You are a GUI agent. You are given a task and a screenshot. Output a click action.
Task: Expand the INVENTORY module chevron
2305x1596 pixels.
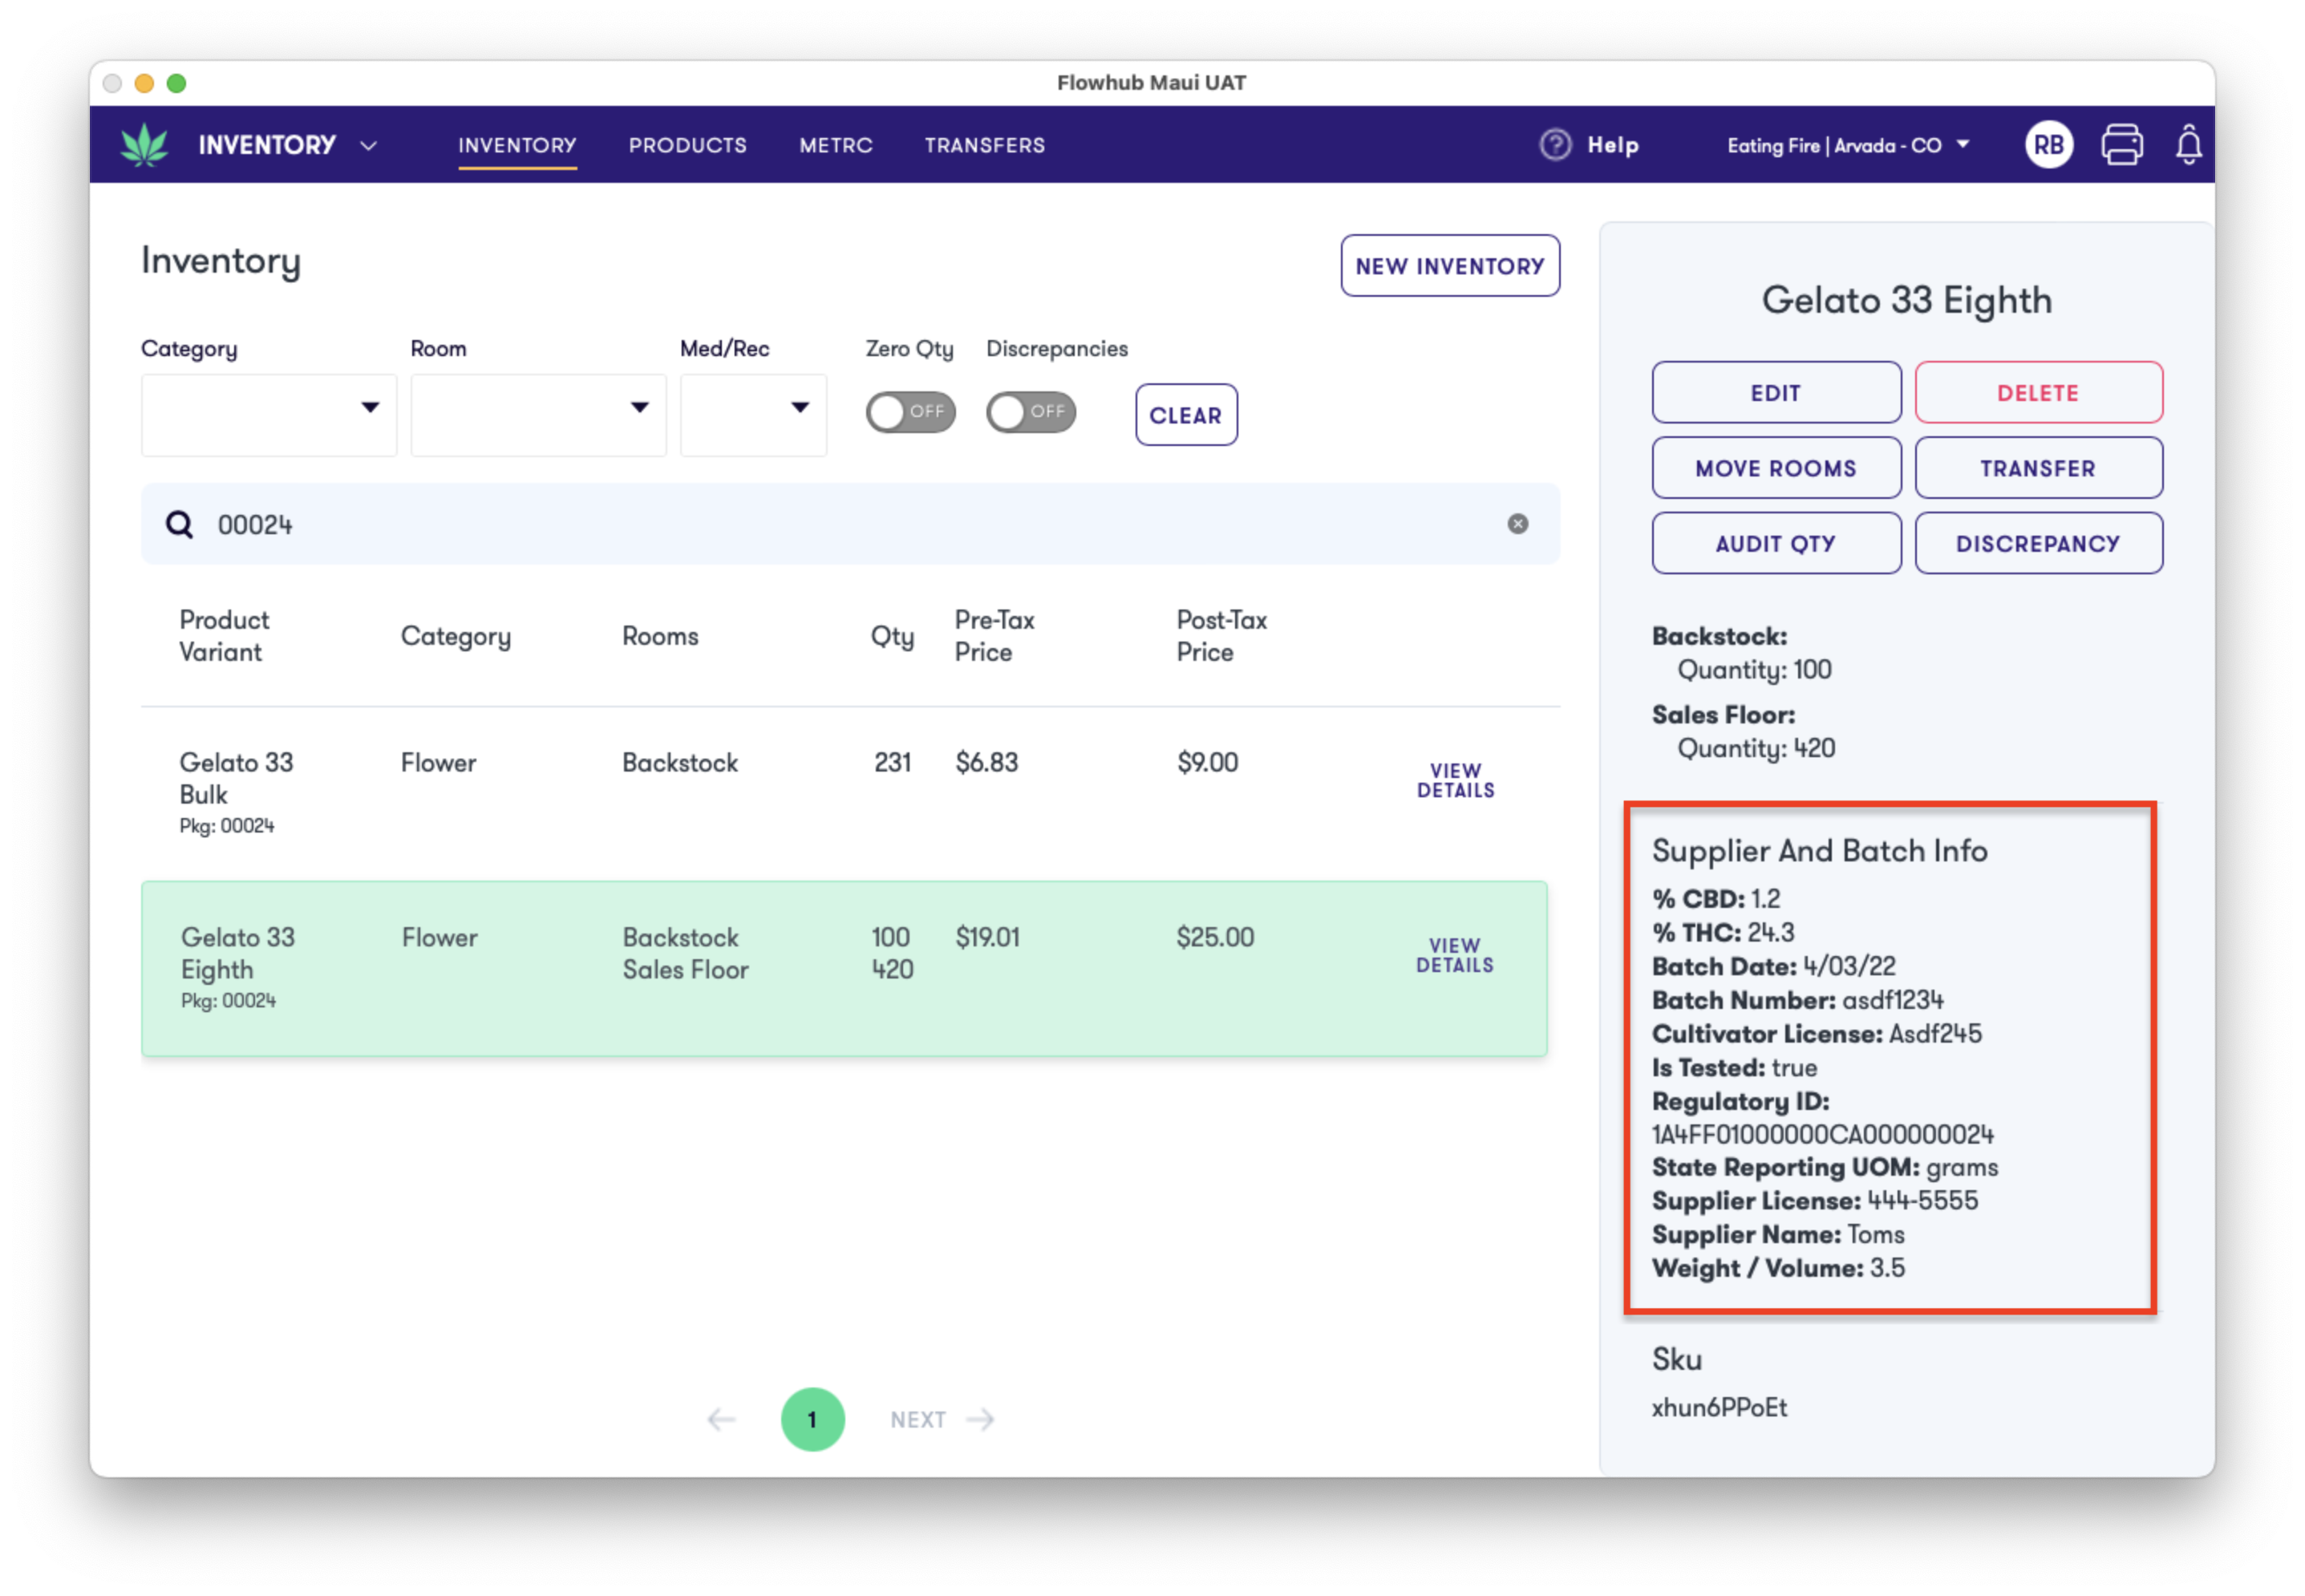pos(369,146)
